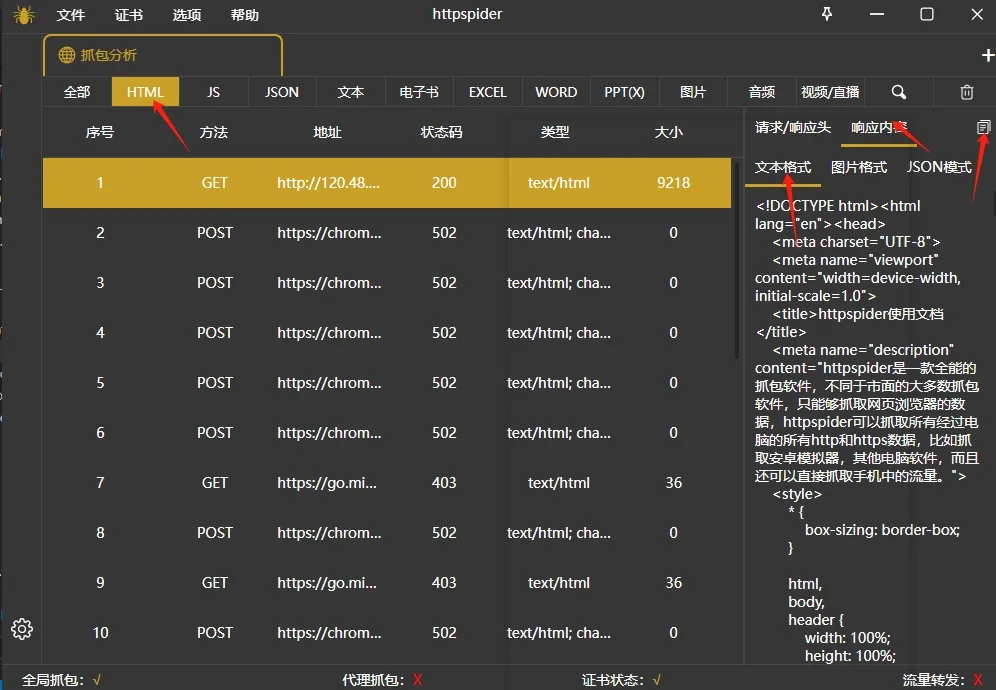
Task: Clear captured packets with trash icon
Action: [x=967, y=92]
